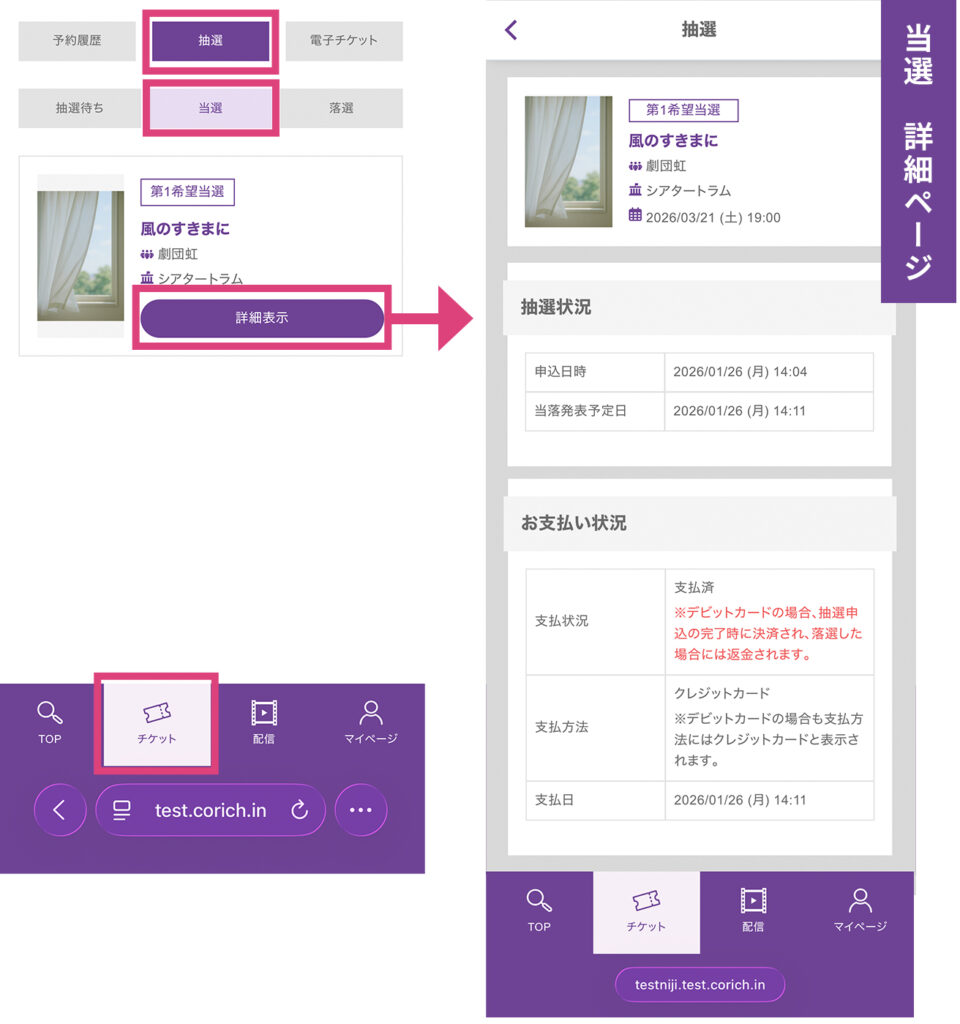Show the 抽選待ち filter list
Screen dimensions: 960x1024
point(78,108)
